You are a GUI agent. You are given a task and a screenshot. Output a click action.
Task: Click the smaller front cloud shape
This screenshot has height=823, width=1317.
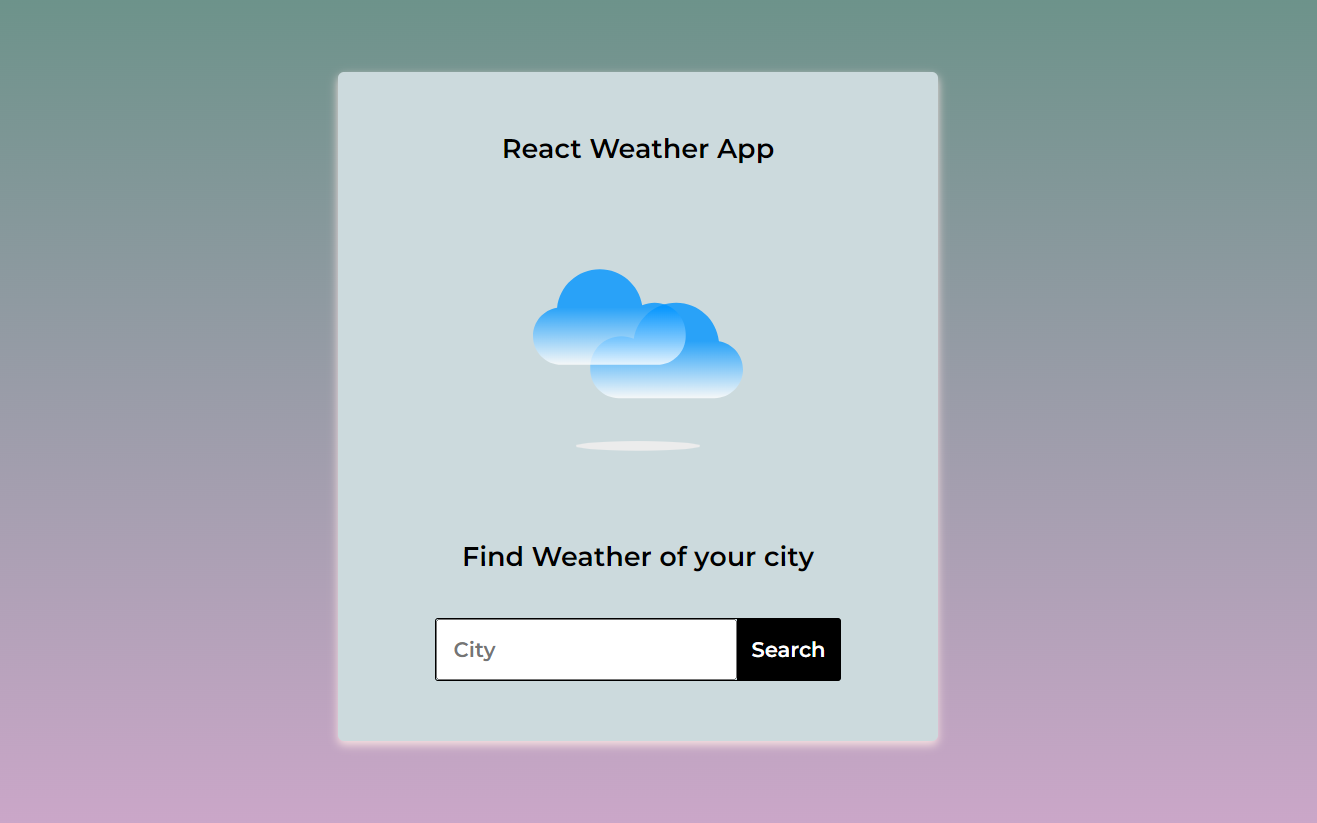click(670, 360)
